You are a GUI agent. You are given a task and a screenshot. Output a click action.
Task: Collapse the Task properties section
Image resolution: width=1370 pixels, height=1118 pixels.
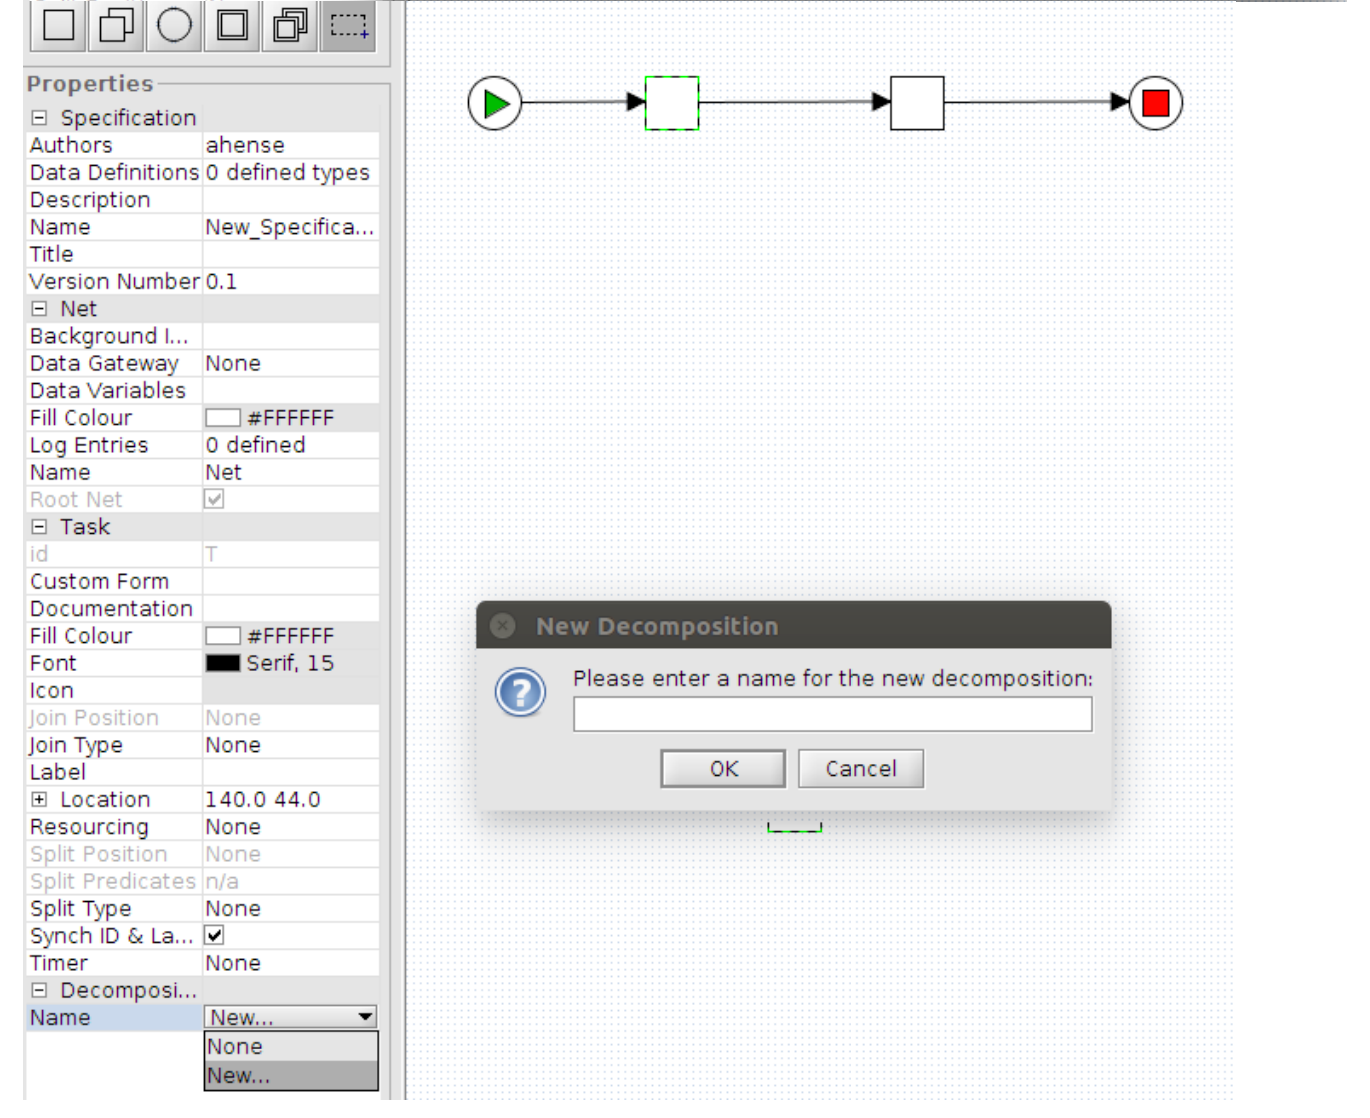[39, 527]
